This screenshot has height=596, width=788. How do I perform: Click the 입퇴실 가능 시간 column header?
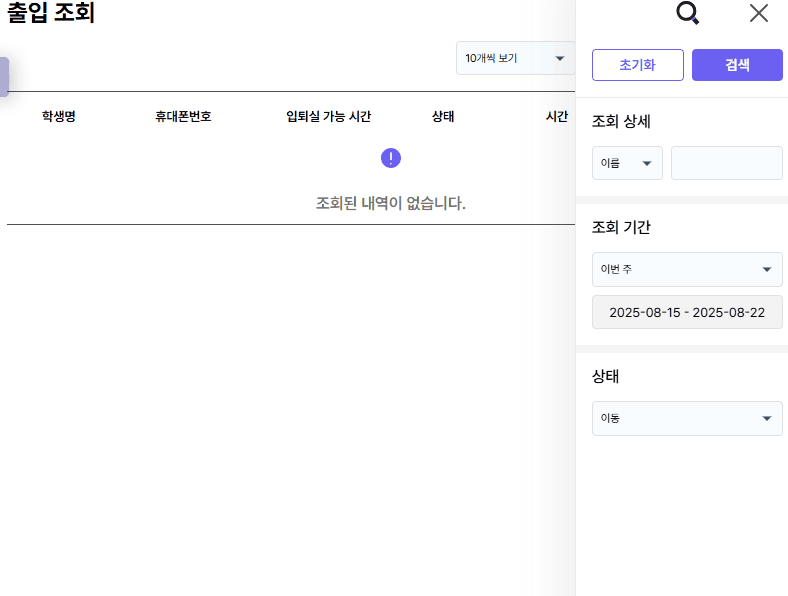[x=328, y=117]
